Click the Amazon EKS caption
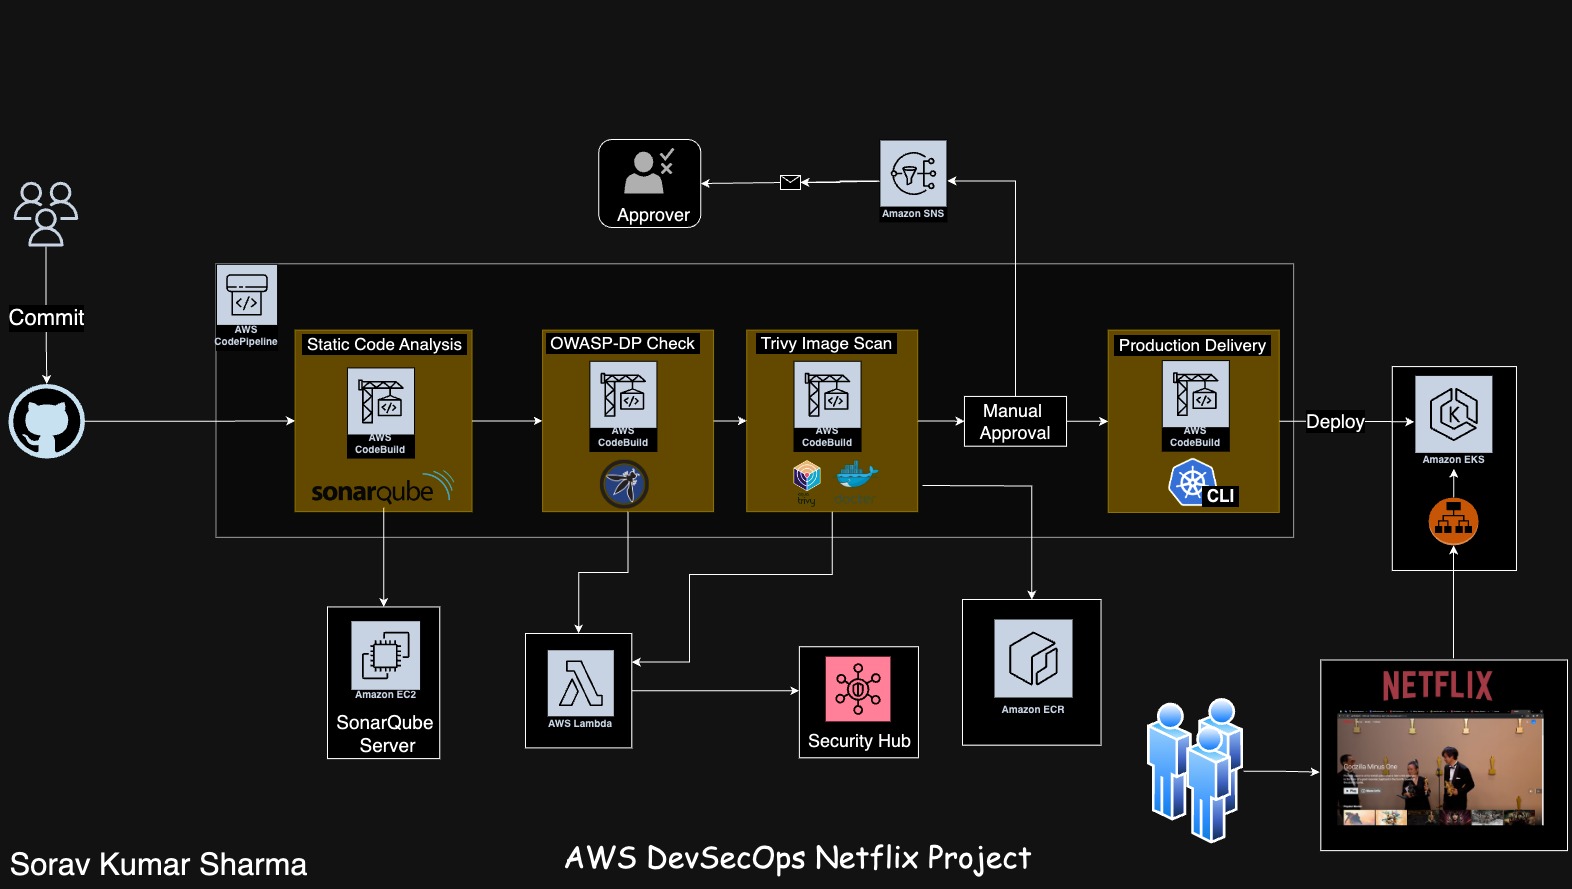This screenshot has width=1572, height=889. [1454, 459]
